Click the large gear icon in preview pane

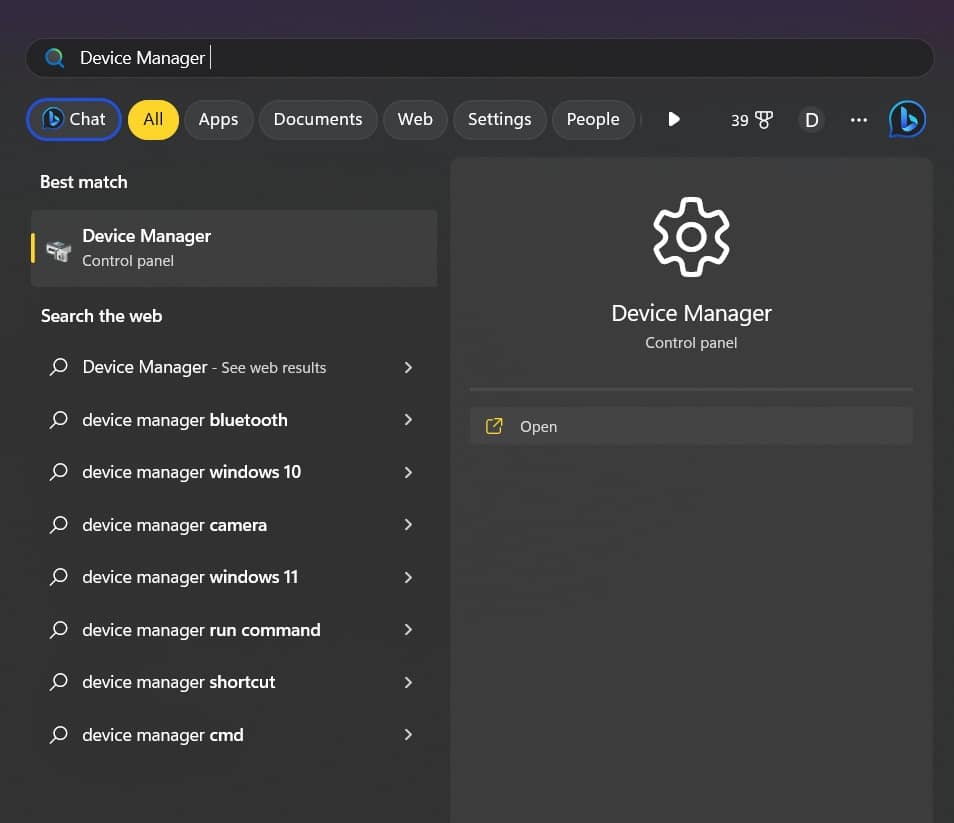691,237
